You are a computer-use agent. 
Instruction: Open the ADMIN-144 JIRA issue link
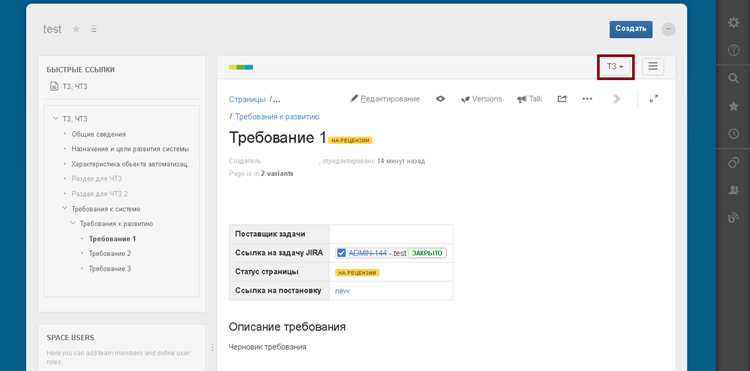point(367,253)
